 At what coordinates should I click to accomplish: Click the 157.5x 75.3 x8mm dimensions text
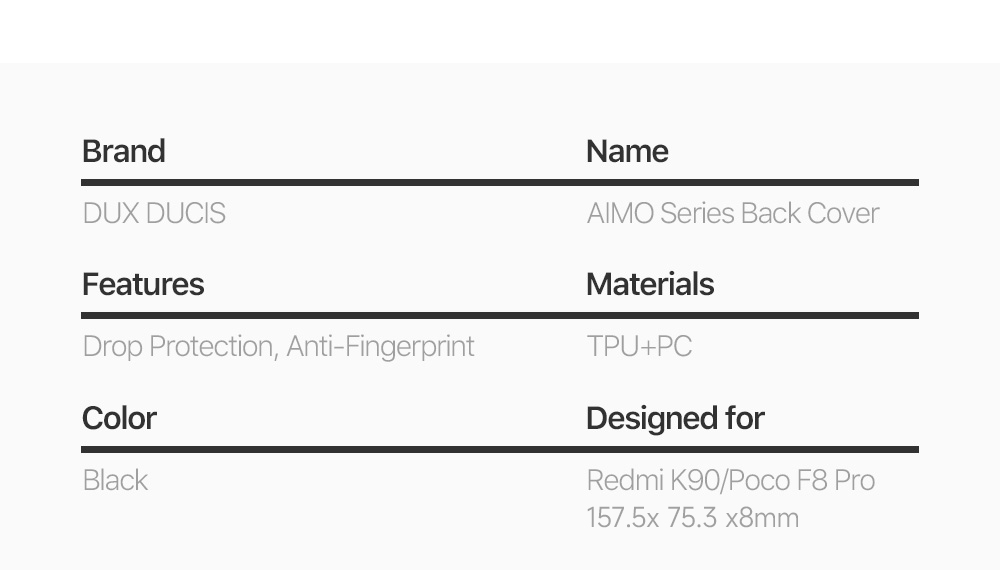(x=693, y=518)
